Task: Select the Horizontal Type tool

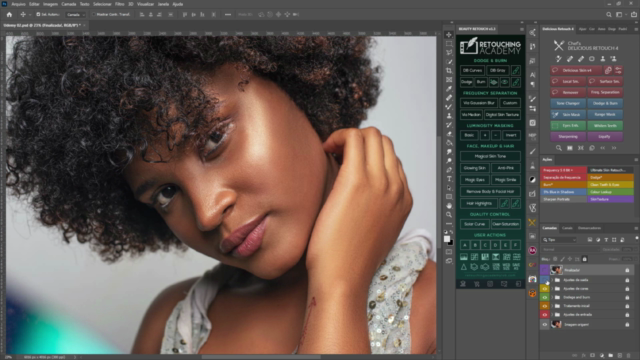Action: [449, 178]
